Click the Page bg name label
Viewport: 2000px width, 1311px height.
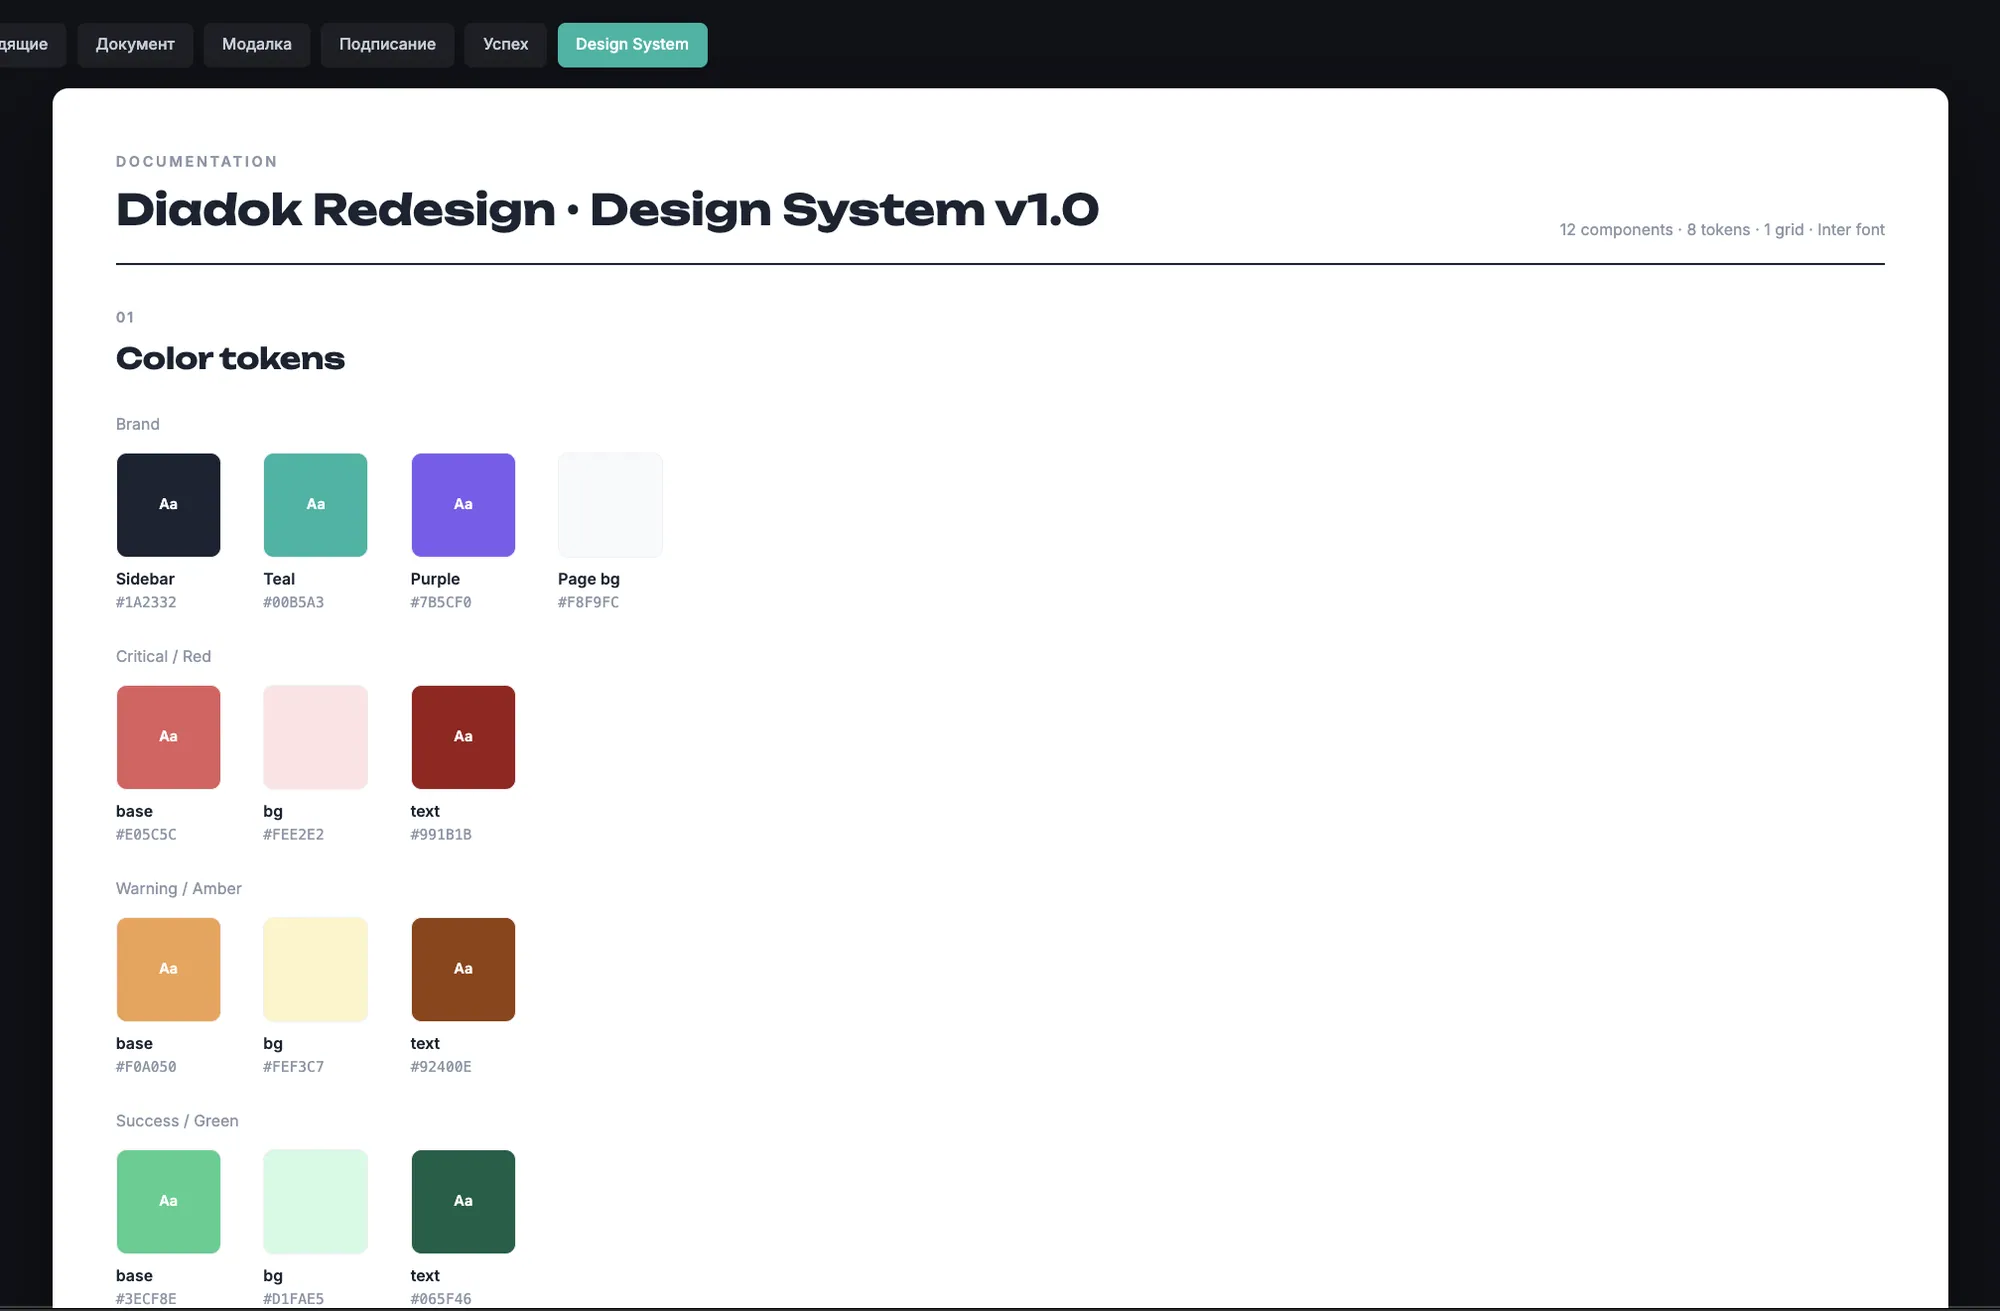click(589, 578)
